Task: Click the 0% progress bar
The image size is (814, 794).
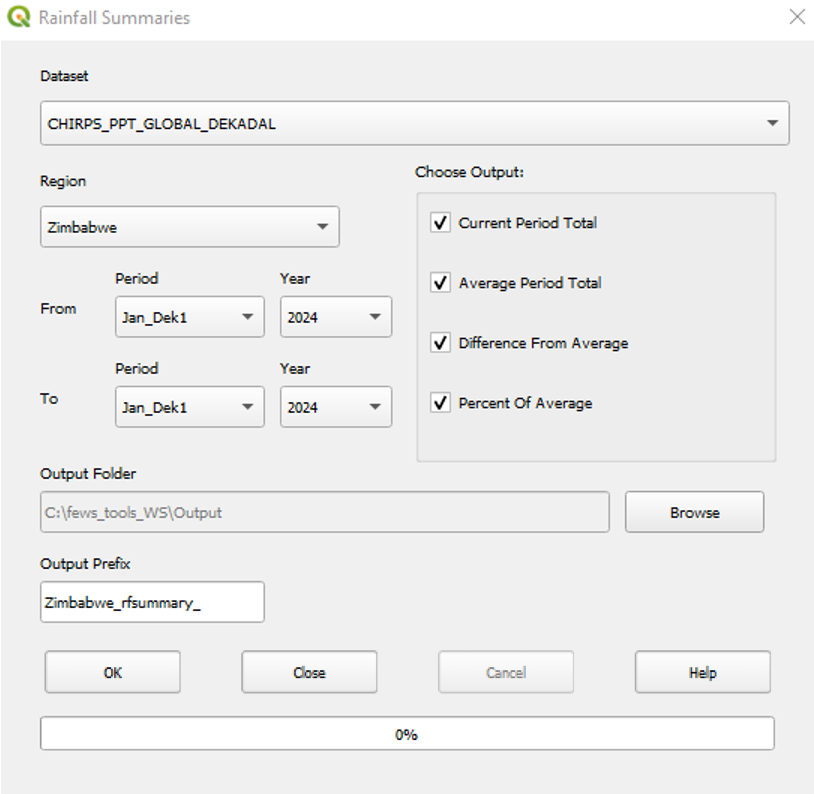Action: pyautogui.click(x=407, y=733)
